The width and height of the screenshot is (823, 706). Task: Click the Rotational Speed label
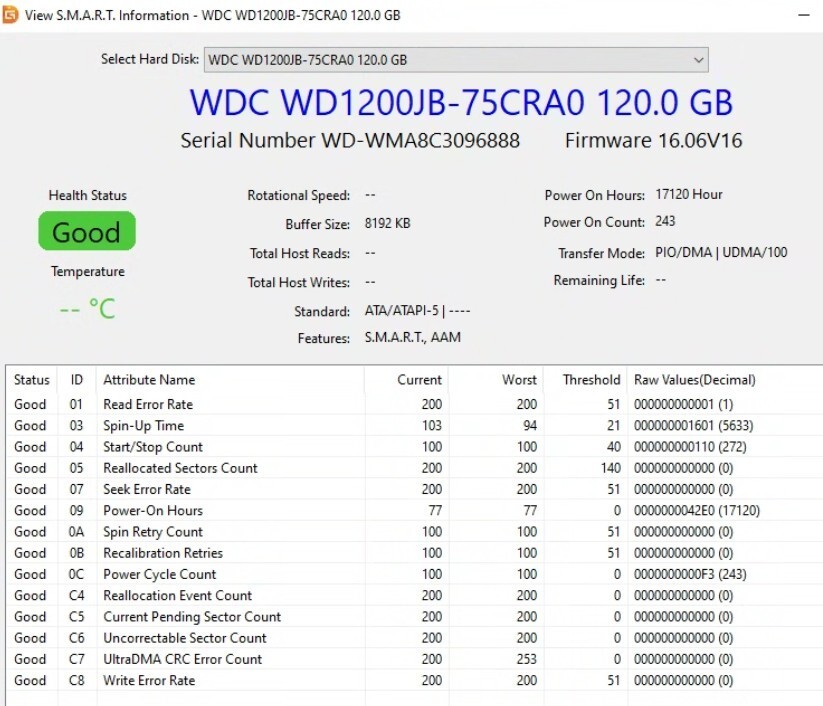click(x=299, y=195)
